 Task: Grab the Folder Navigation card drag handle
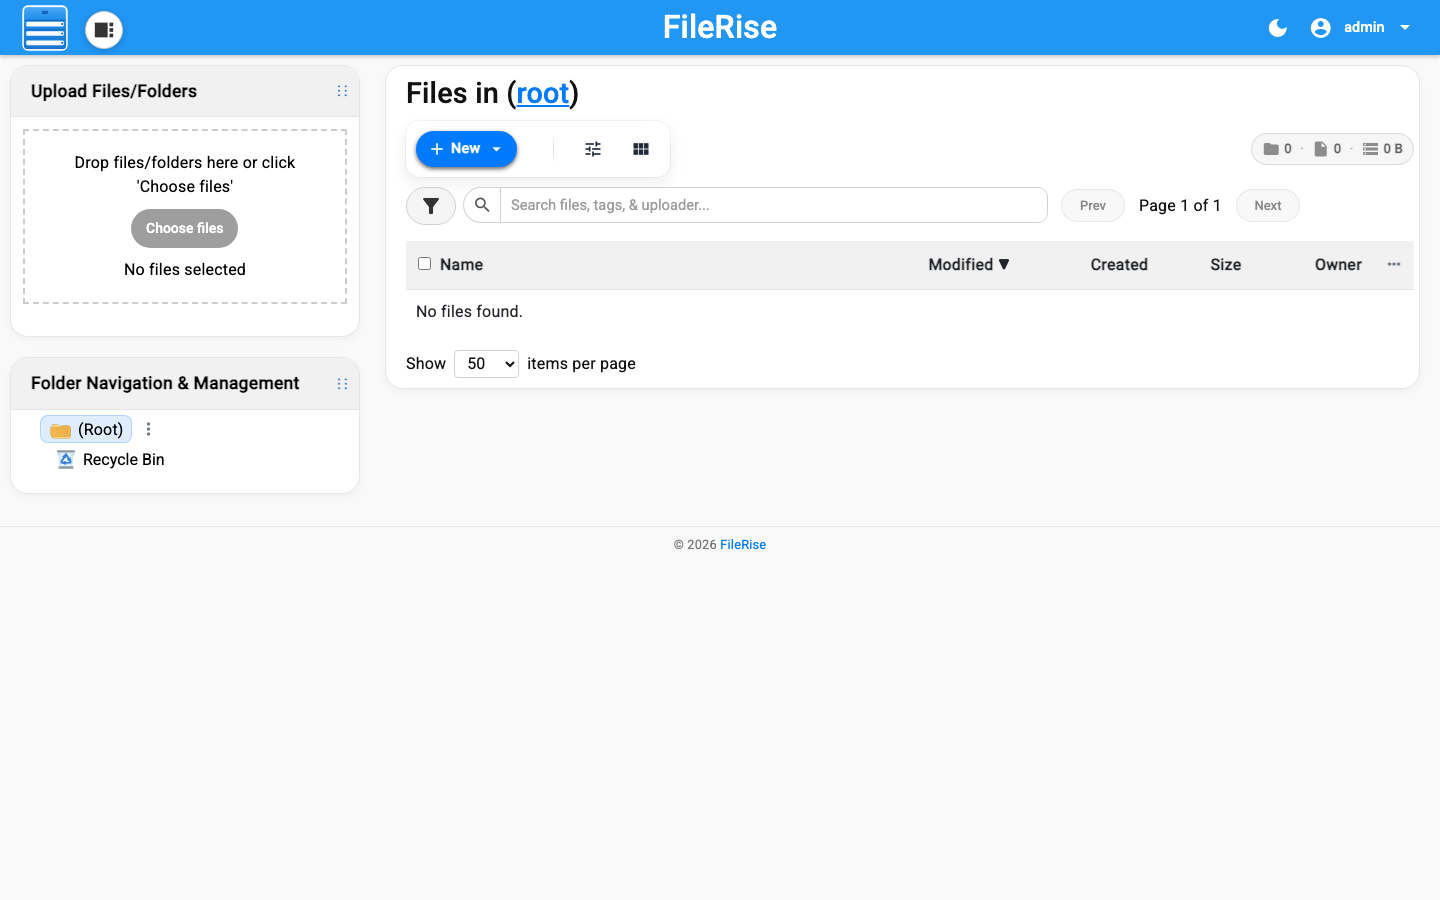pos(342,384)
